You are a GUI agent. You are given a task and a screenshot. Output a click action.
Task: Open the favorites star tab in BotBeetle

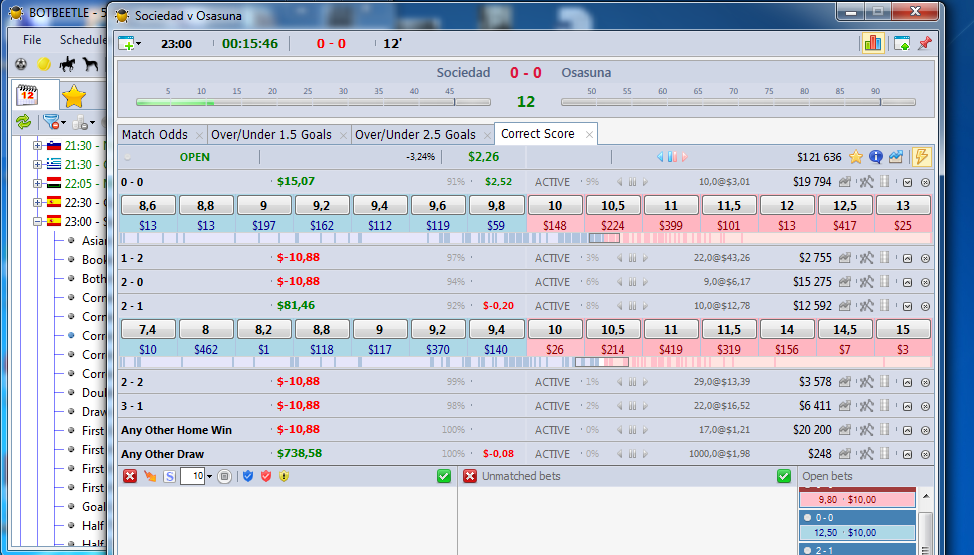[x=73, y=96]
